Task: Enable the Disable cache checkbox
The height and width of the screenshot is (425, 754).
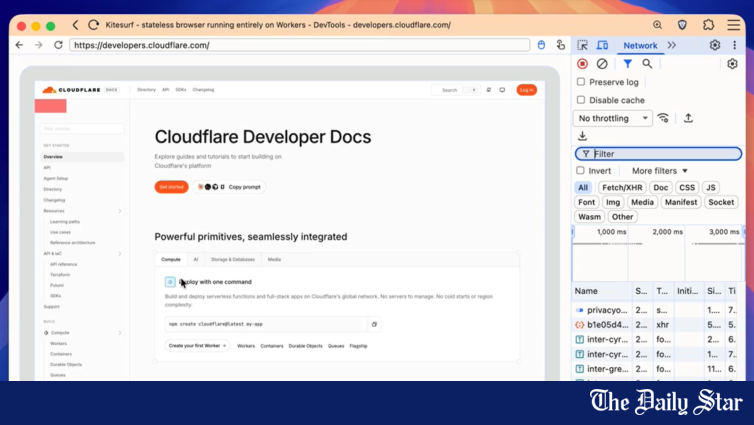Action: 581,100
